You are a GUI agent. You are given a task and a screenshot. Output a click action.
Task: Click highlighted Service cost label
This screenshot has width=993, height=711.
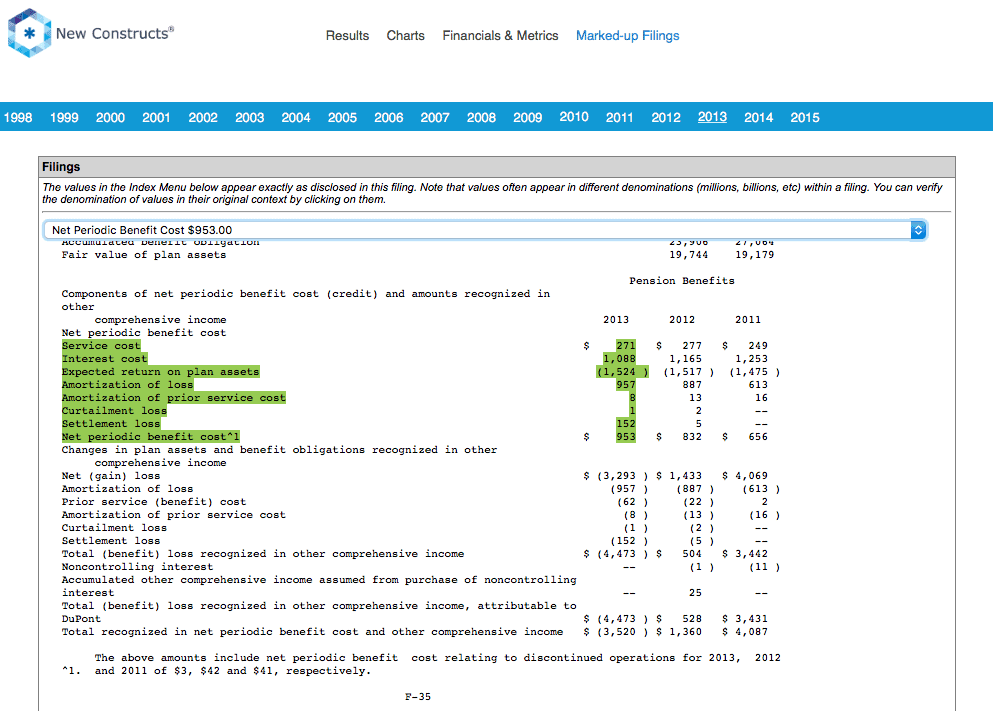point(101,346)
